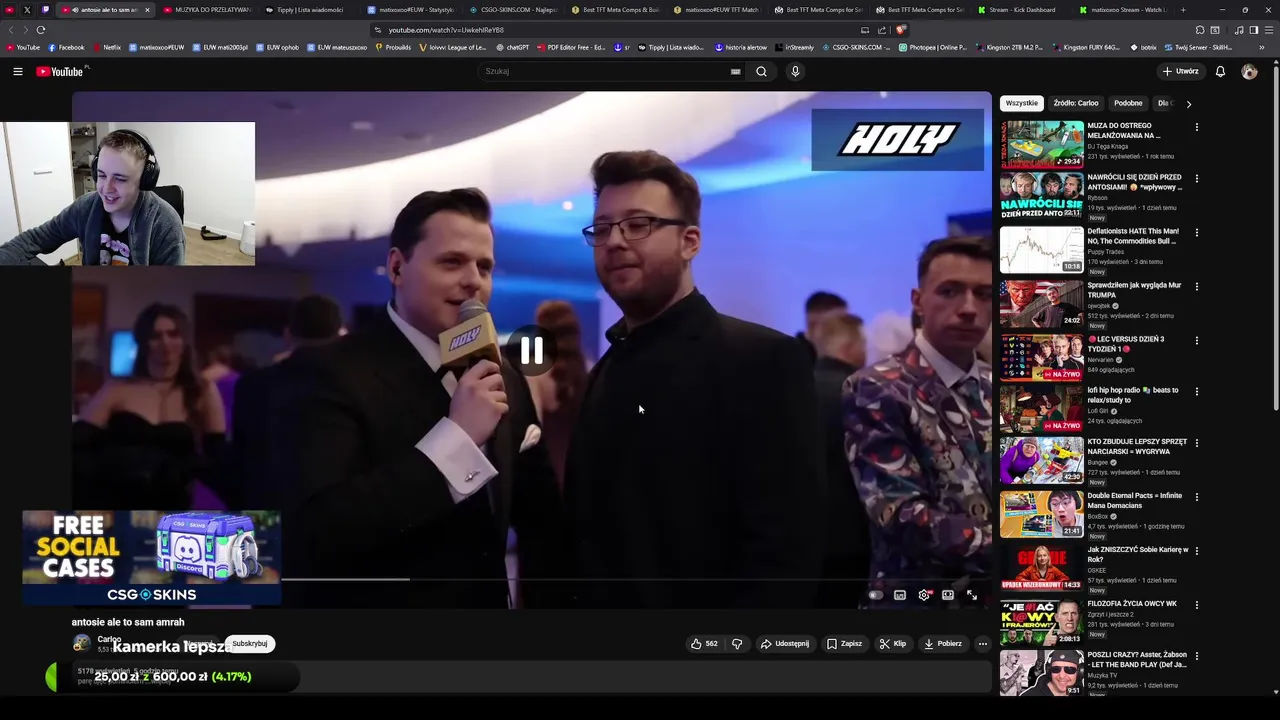Download the video with Pobierz
The width and height of the screenshot is (1280, 720).
pyautogui.click(x=943, y=644)
